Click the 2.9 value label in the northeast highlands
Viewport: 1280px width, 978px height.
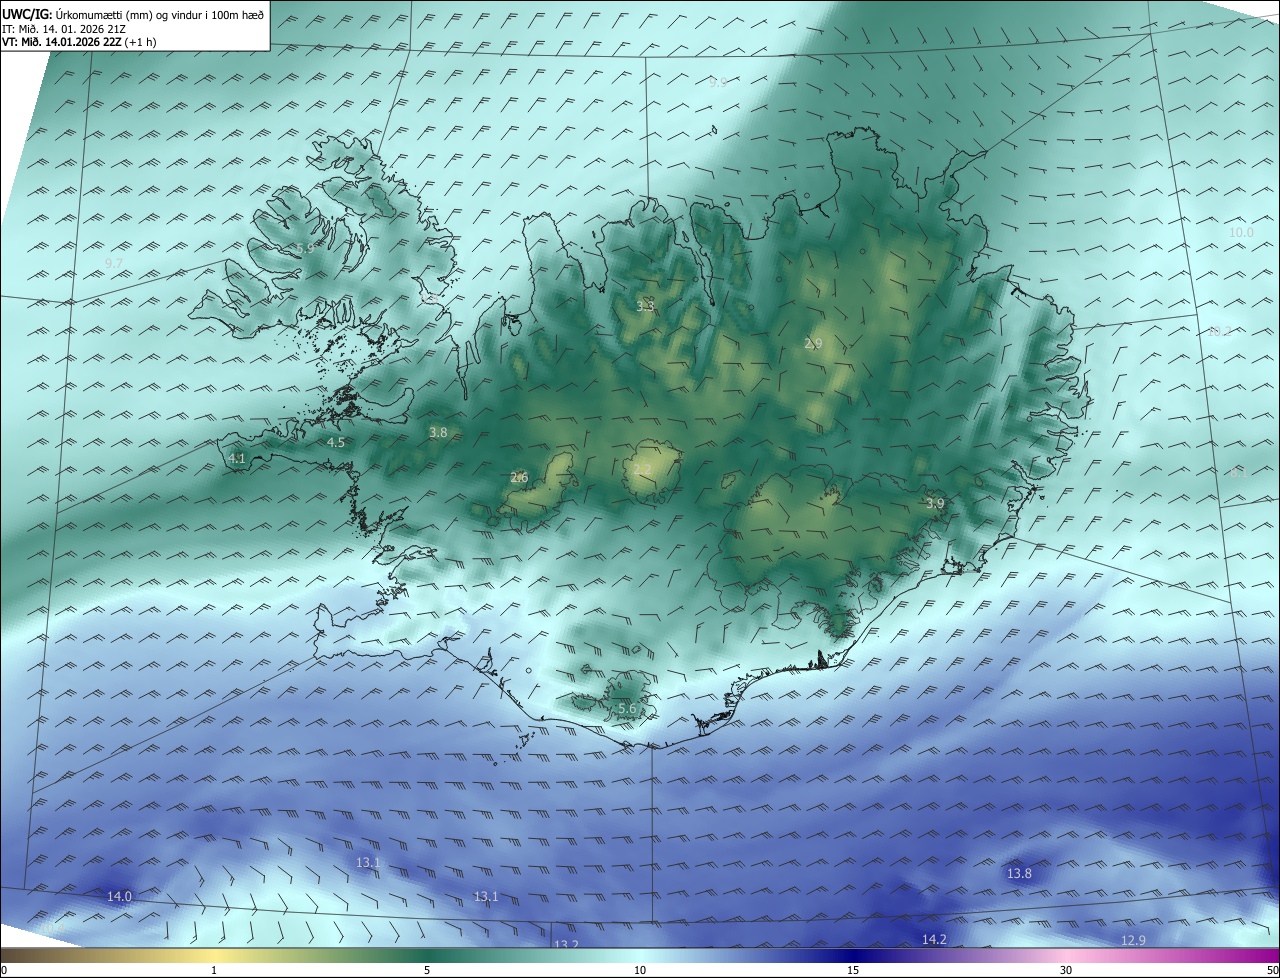(813, 343)
